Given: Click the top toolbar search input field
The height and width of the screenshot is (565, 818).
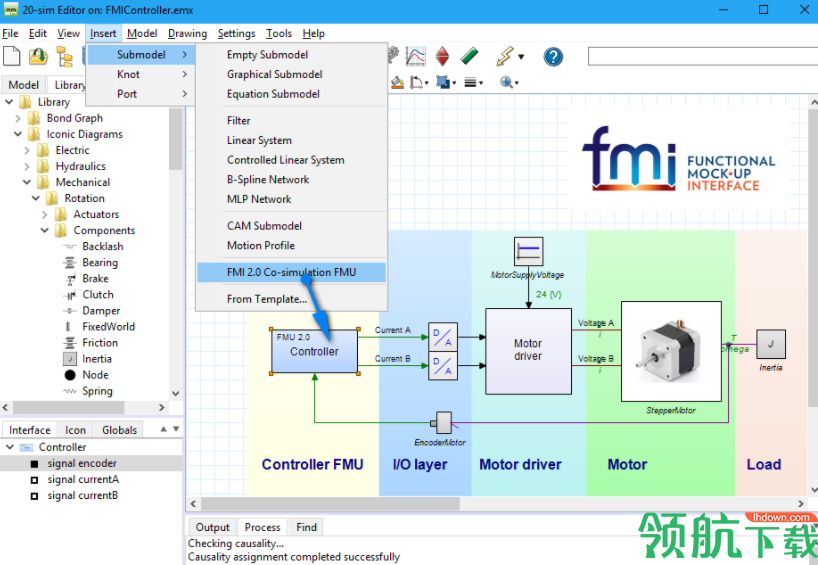Looking at the screenshot, I should click(x=703, y=56).
